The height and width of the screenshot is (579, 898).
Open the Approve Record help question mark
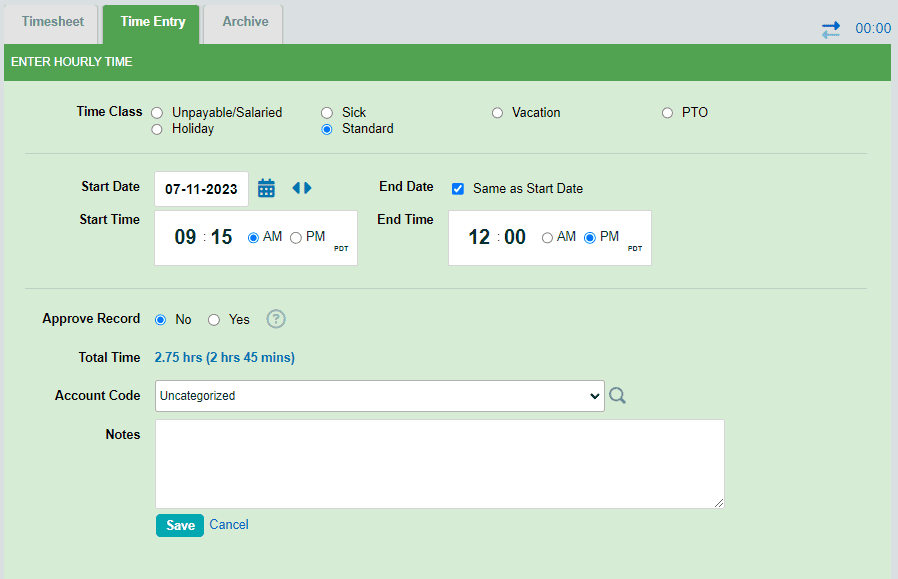coord(276,319)
